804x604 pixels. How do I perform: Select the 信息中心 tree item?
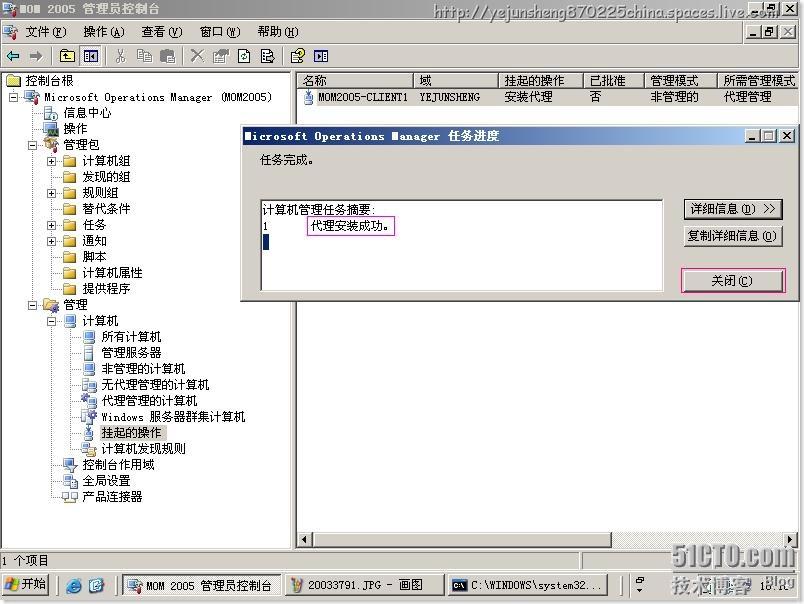point(87,113)
